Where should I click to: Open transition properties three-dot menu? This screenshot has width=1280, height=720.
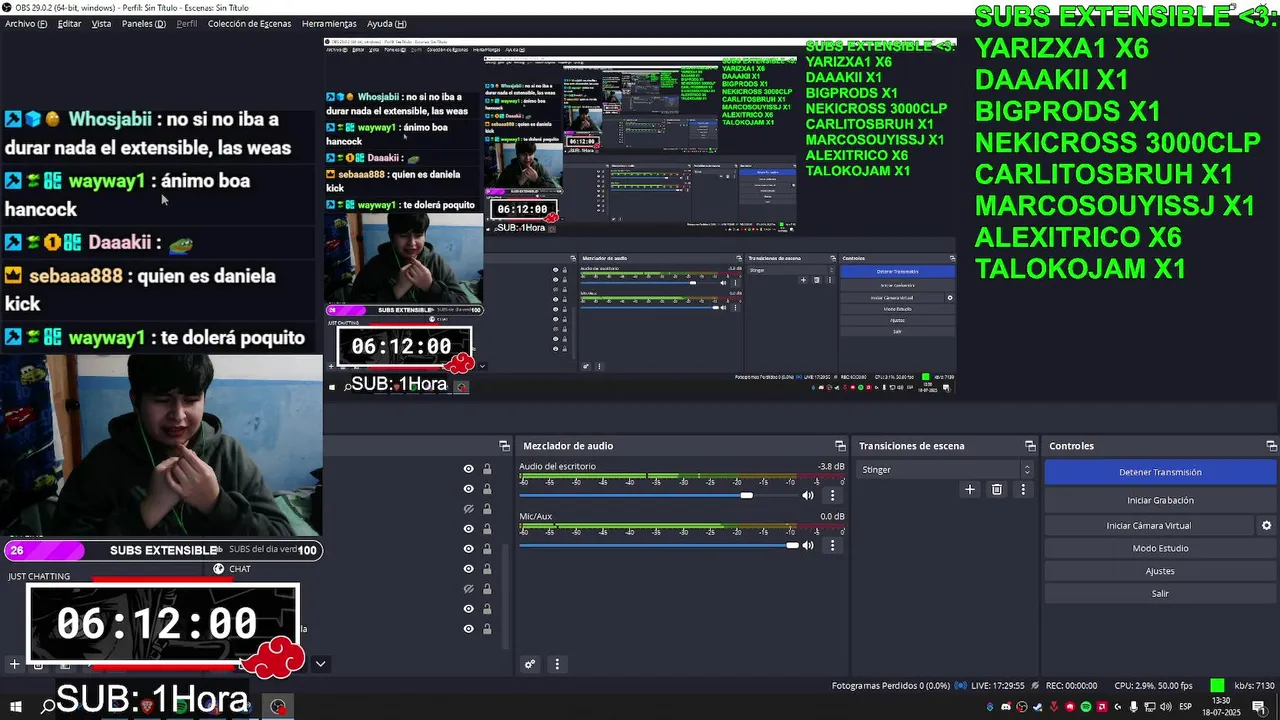(x=1022, y=489)
